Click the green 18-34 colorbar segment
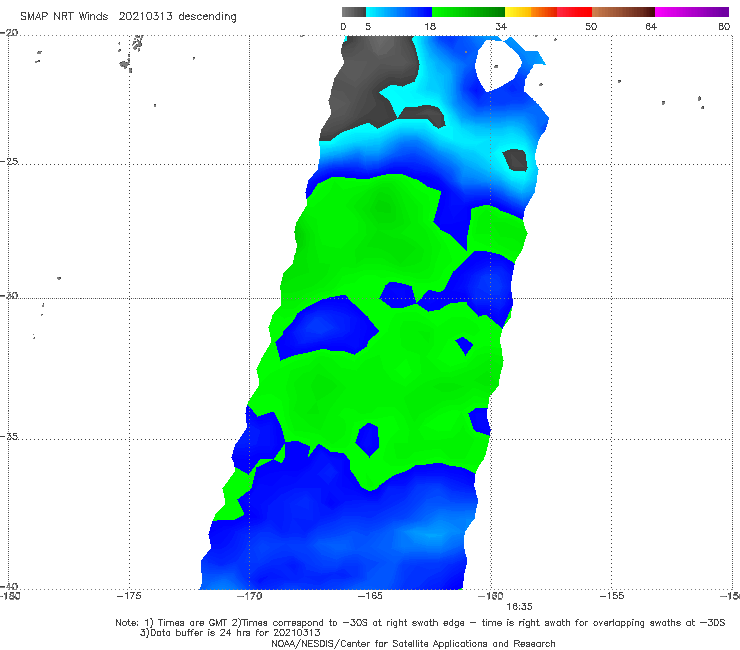Image resolution: width=740 pixels, height=650 pixels. [x=468, y=12]
